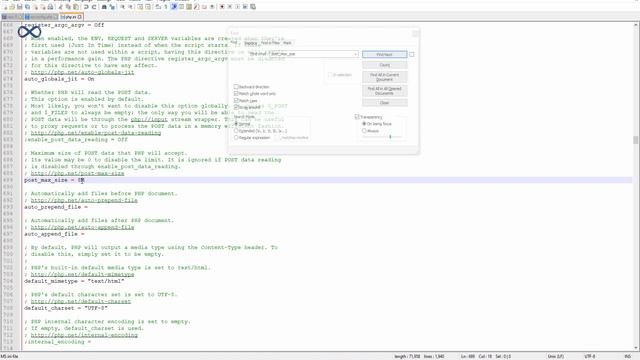
Task: Open Find using the binoculars toolbar icon
Action: coord(104,7)
